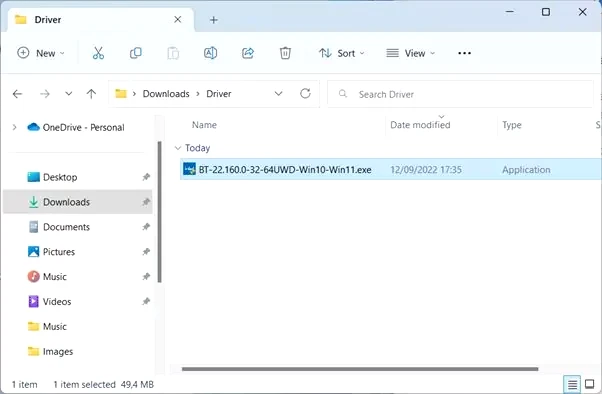Open recent locations chevron

pyautogui.click(x=68, y=94)
